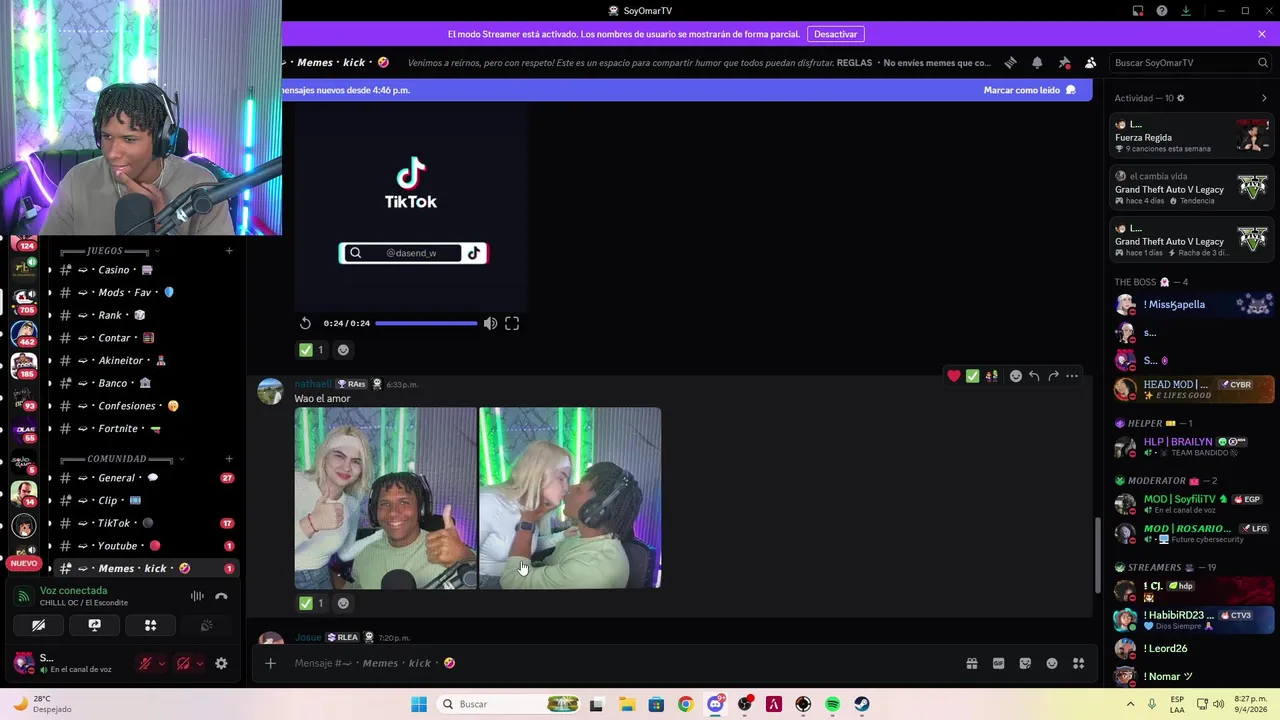The width and height of the screenshot is (1280, 720).
Task: Open the thumbs-up photo thumbnail
Action: click(385, 498)
